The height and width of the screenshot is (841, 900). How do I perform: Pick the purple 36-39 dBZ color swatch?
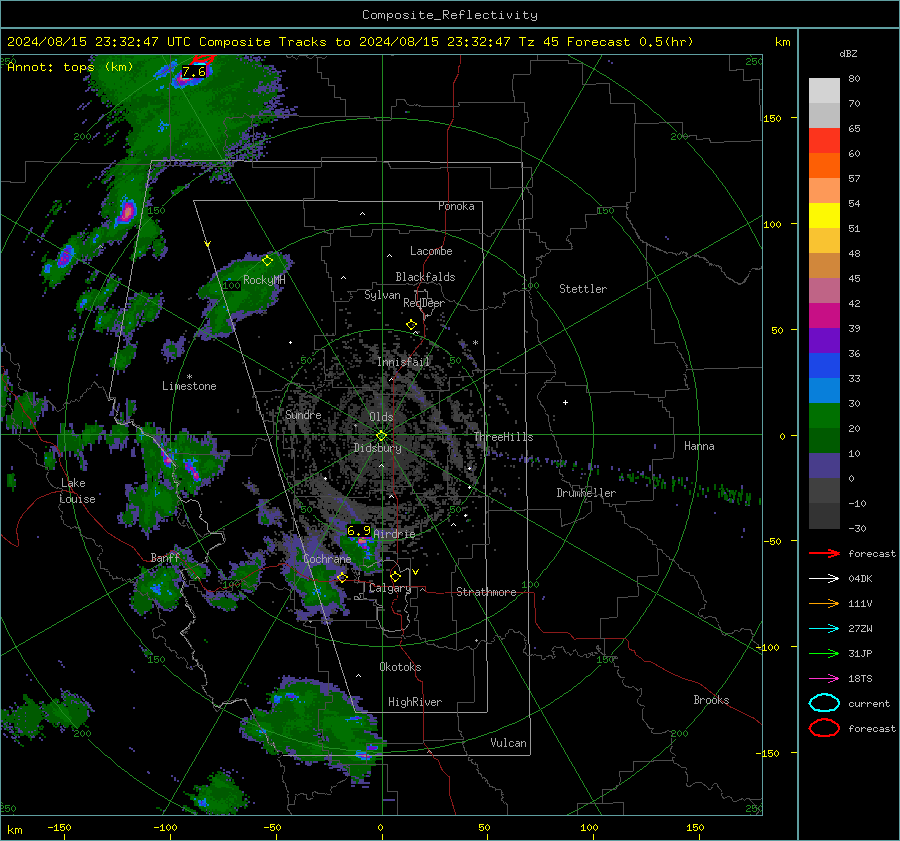(x=824, y=341)
